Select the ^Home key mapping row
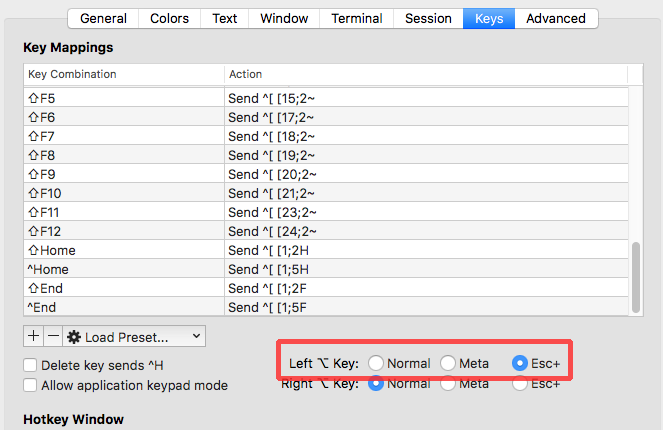 (x=326, y=269)
